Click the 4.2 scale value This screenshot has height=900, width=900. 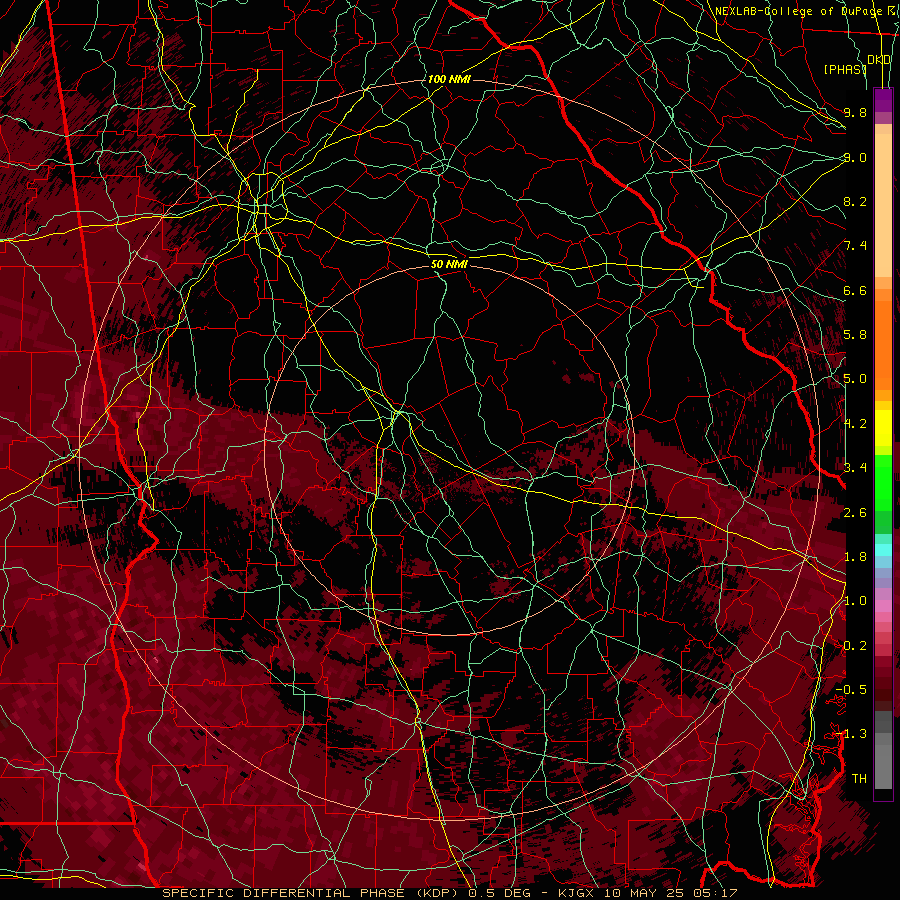855,424
